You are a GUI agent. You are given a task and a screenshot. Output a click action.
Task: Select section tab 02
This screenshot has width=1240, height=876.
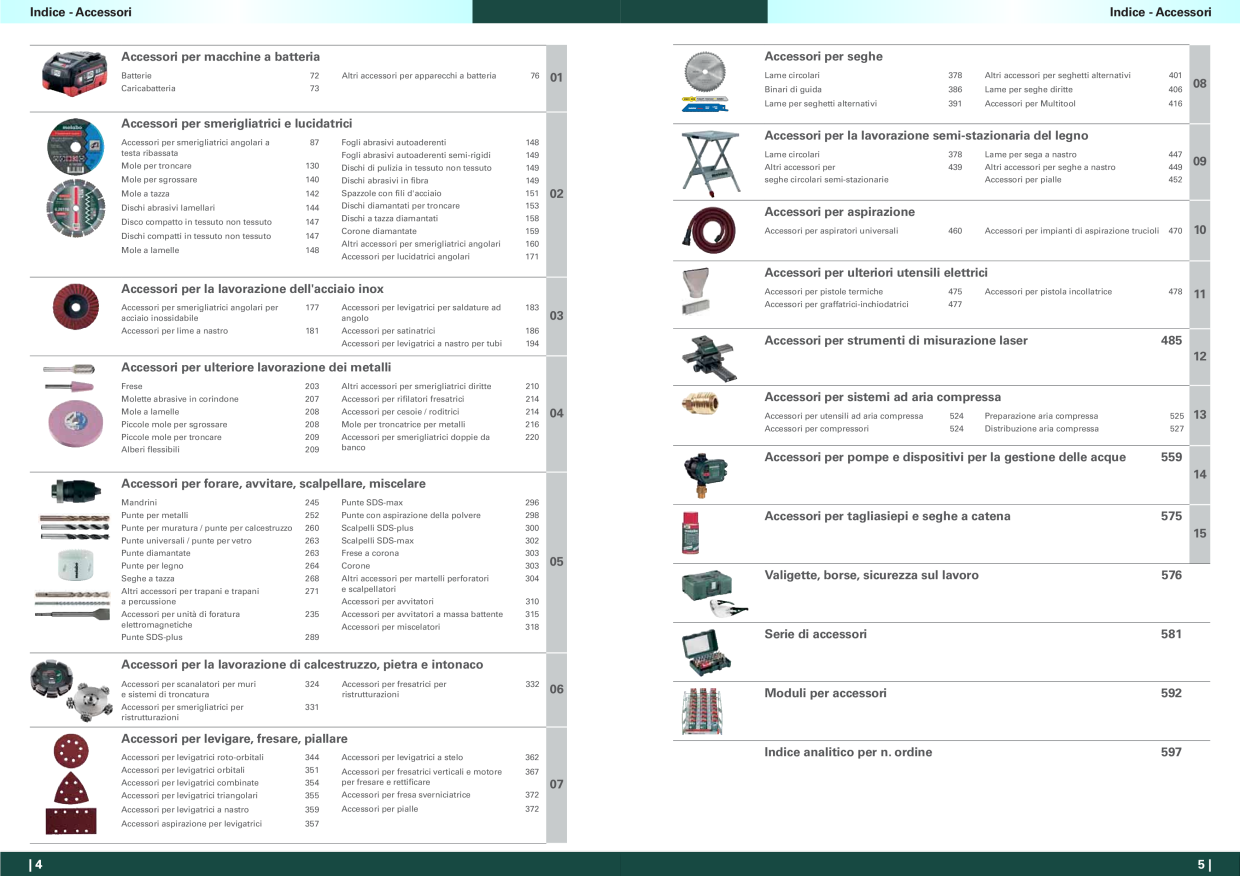click(x=557, y=194)
